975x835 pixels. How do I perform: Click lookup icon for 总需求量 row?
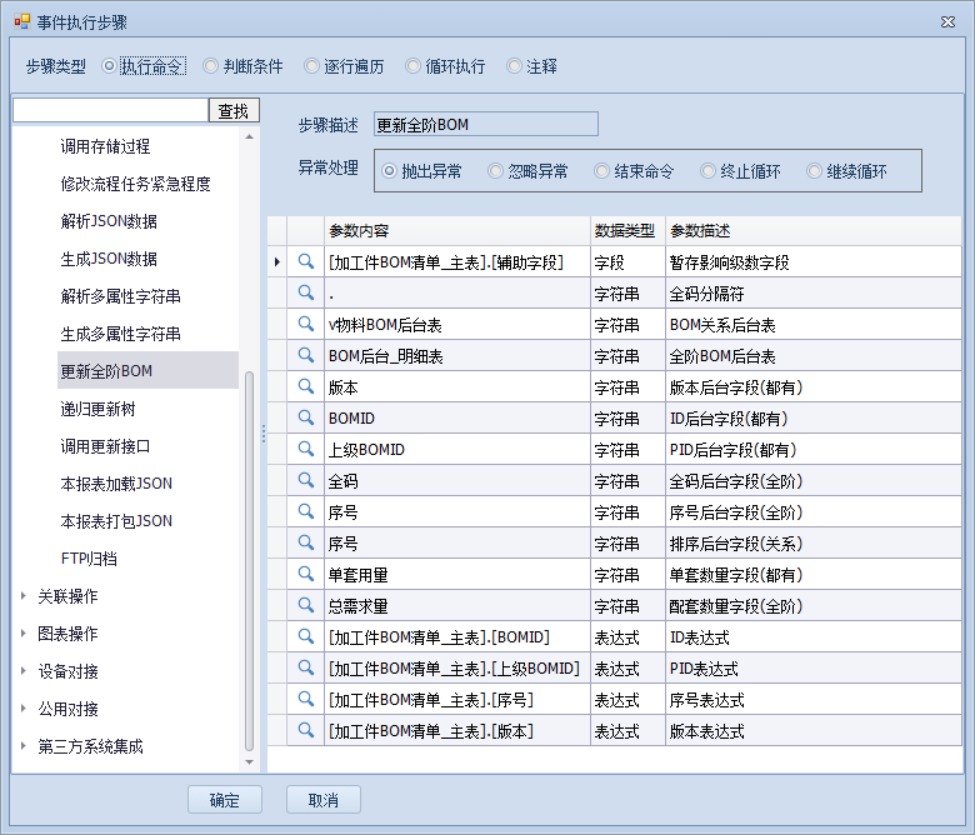coord(306,605)
